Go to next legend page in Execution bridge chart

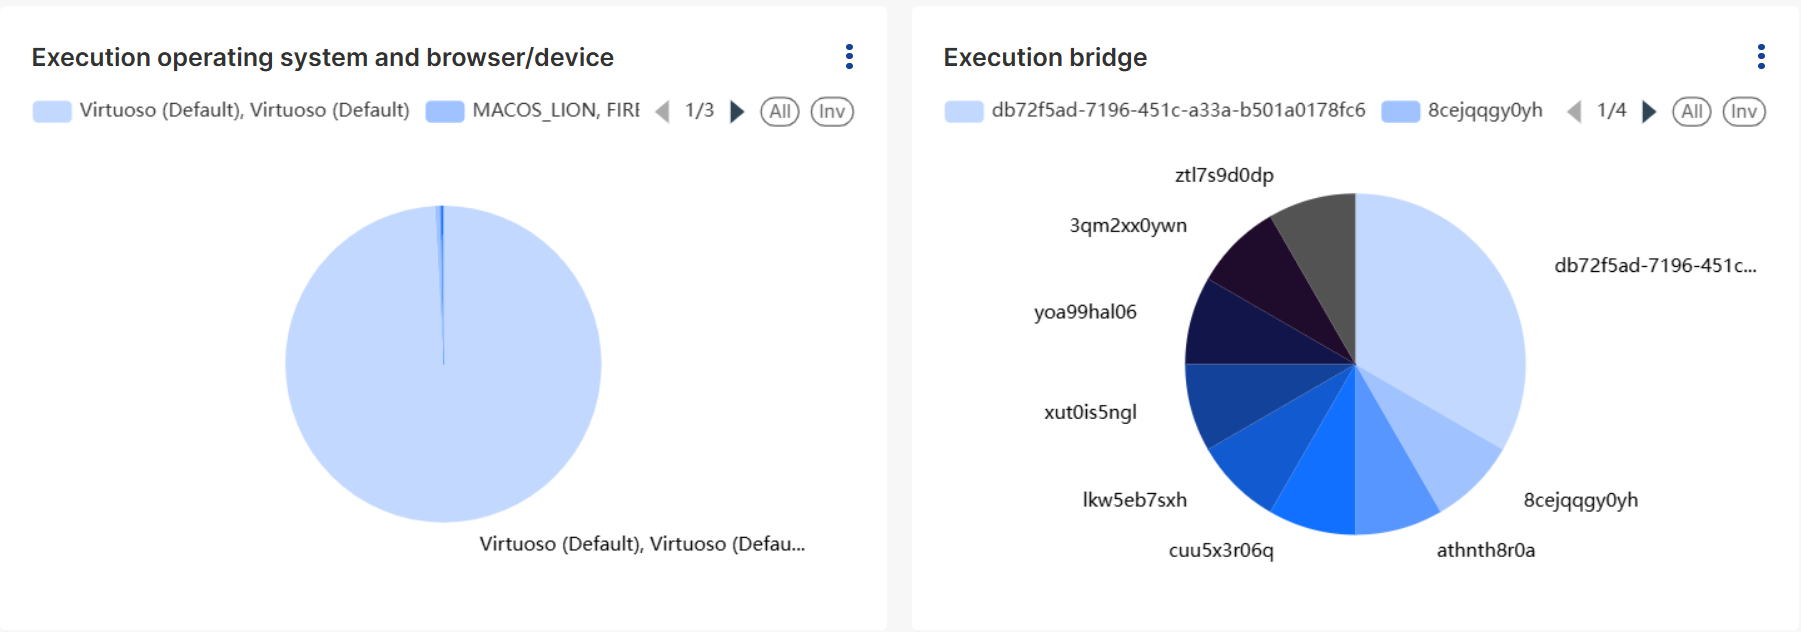(1649, 111)
